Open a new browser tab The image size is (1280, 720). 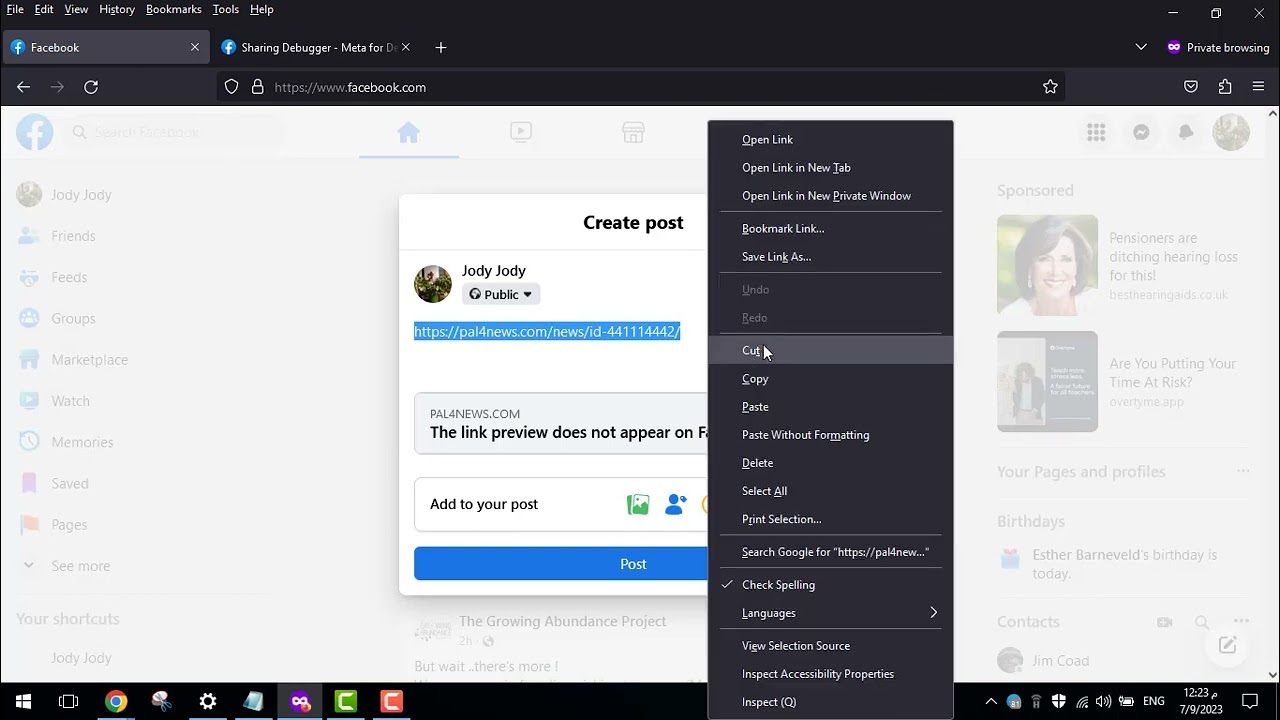441,47
